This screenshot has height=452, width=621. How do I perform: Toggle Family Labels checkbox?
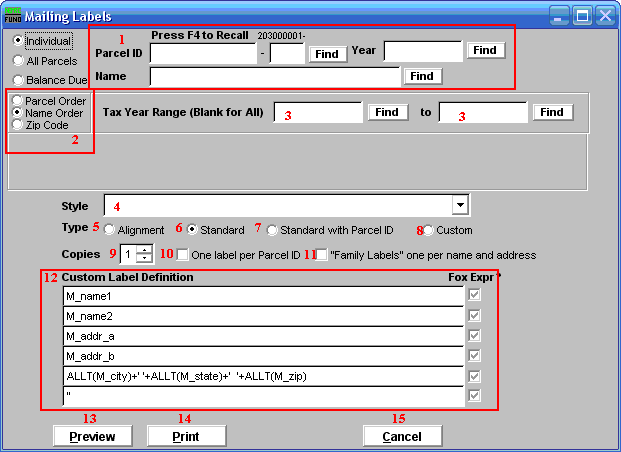tap(320, 255)
